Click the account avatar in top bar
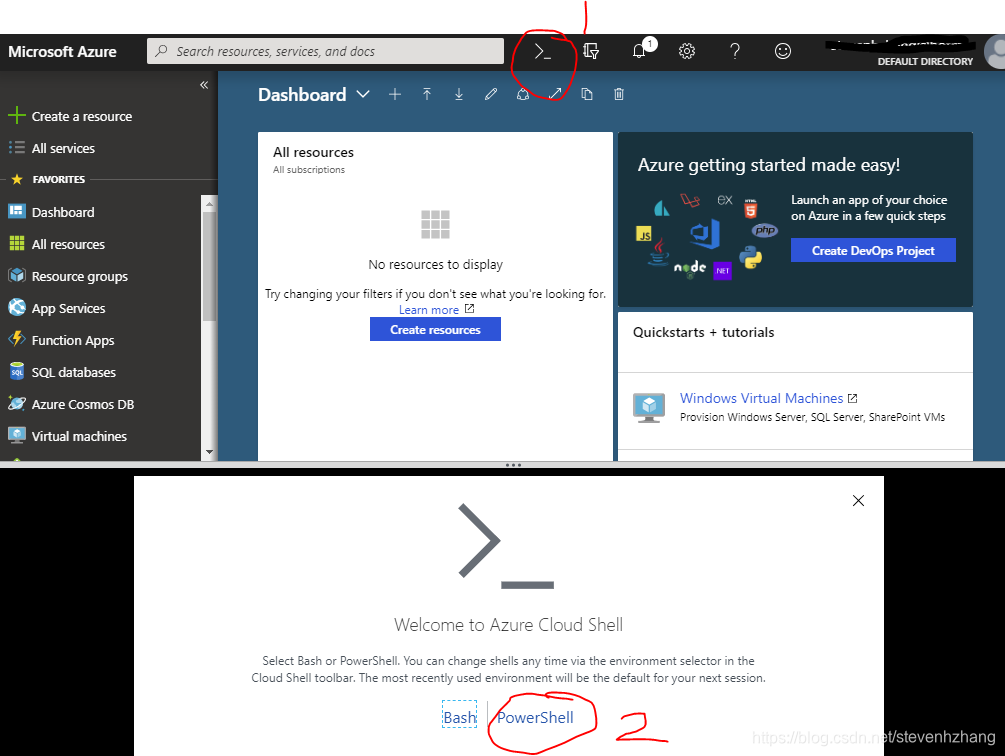This screenshot has width=1005, height=756. (997, 52)
